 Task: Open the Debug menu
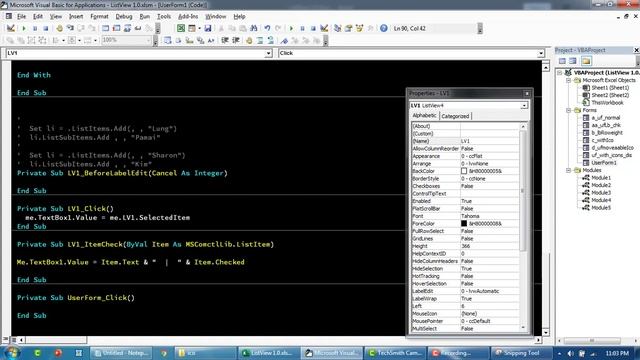tap(124, 16)
